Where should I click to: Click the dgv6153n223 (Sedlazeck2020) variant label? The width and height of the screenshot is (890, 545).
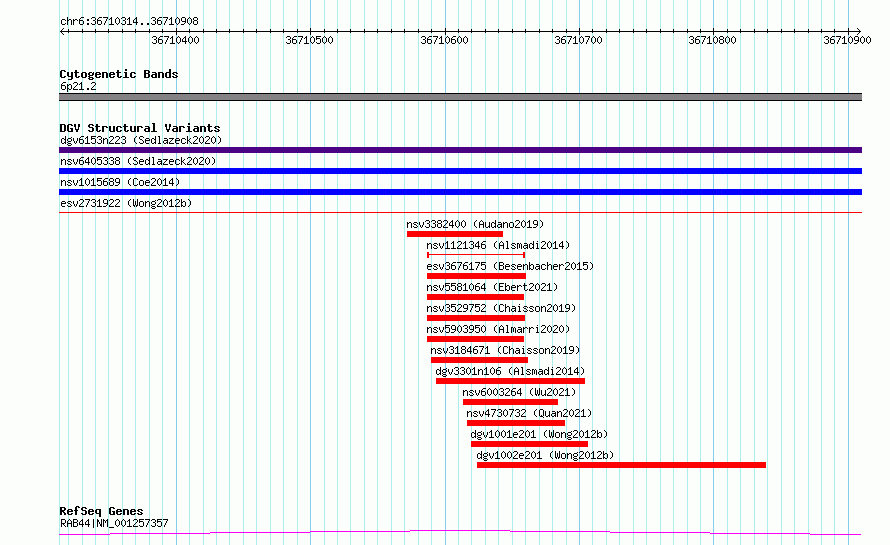pyautogui.click(x=141, y=140)
